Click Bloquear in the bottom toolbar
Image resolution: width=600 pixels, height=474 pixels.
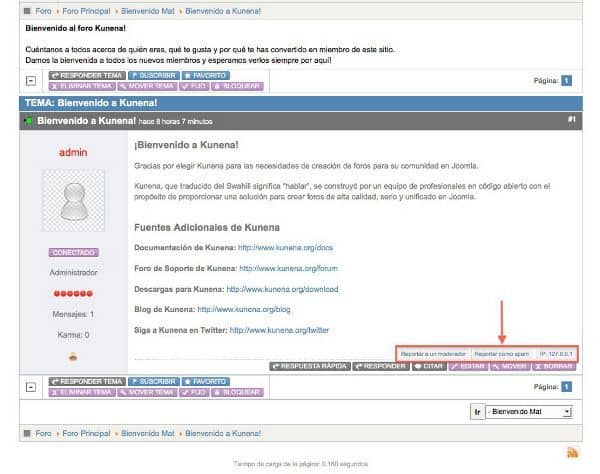(237, 392)
